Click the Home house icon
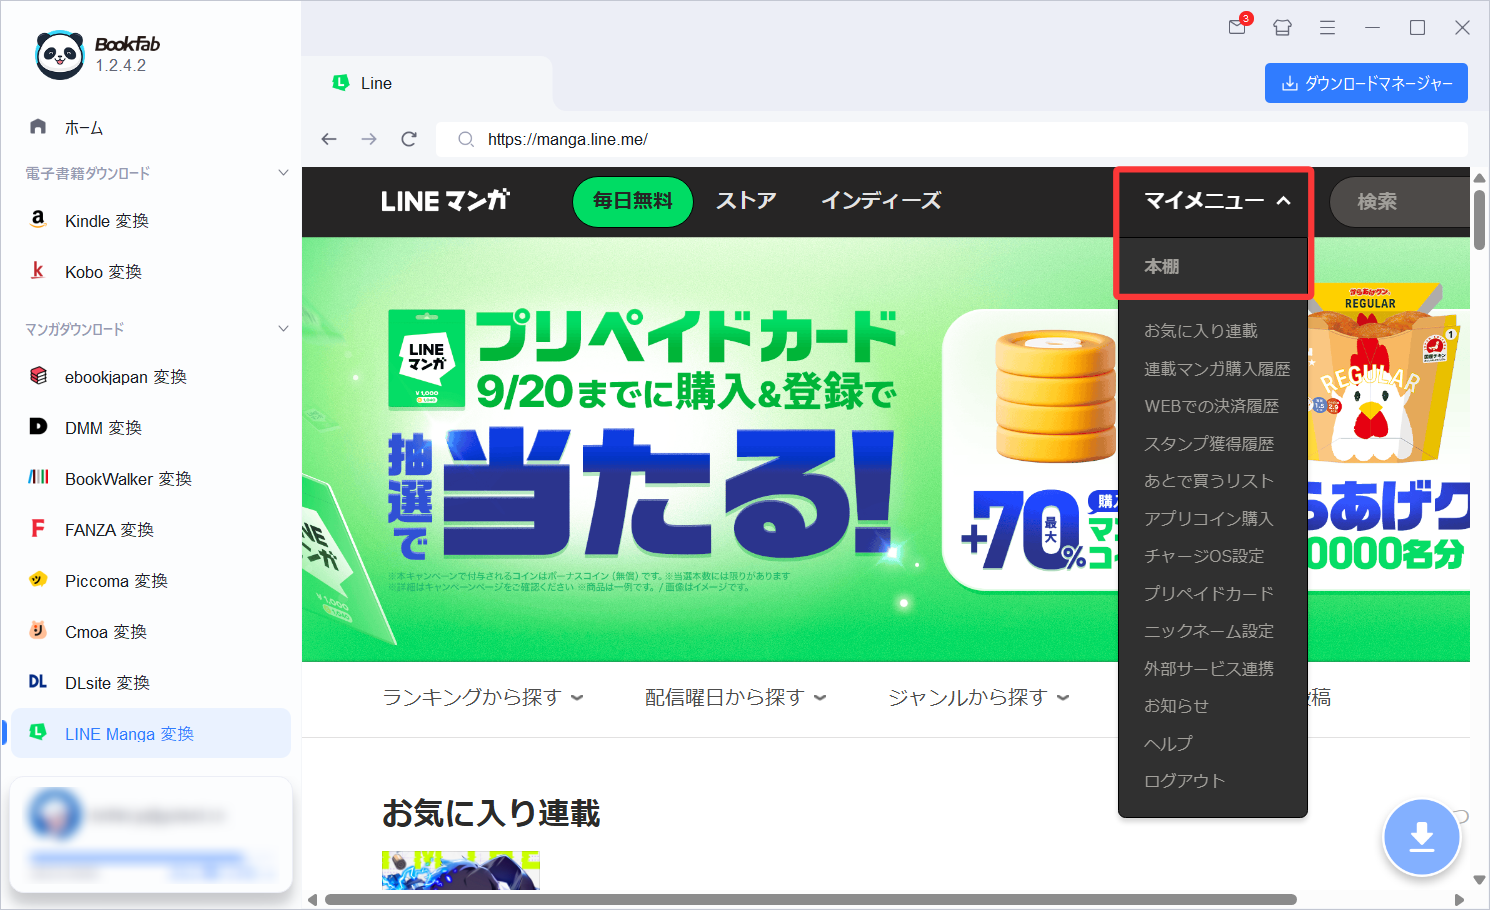The width and height of the screenshot is (1490, 910). [38, 126]
